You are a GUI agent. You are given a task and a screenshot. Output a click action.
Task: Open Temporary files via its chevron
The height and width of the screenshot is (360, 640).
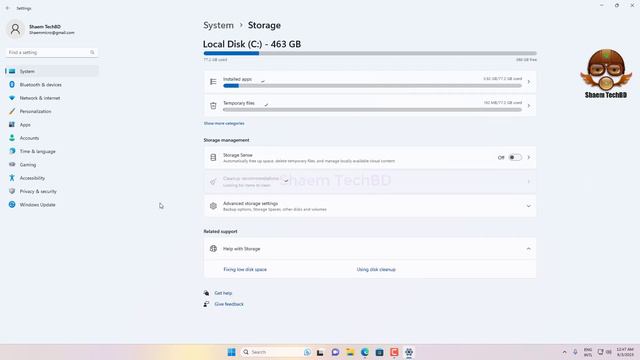(529, 106)
